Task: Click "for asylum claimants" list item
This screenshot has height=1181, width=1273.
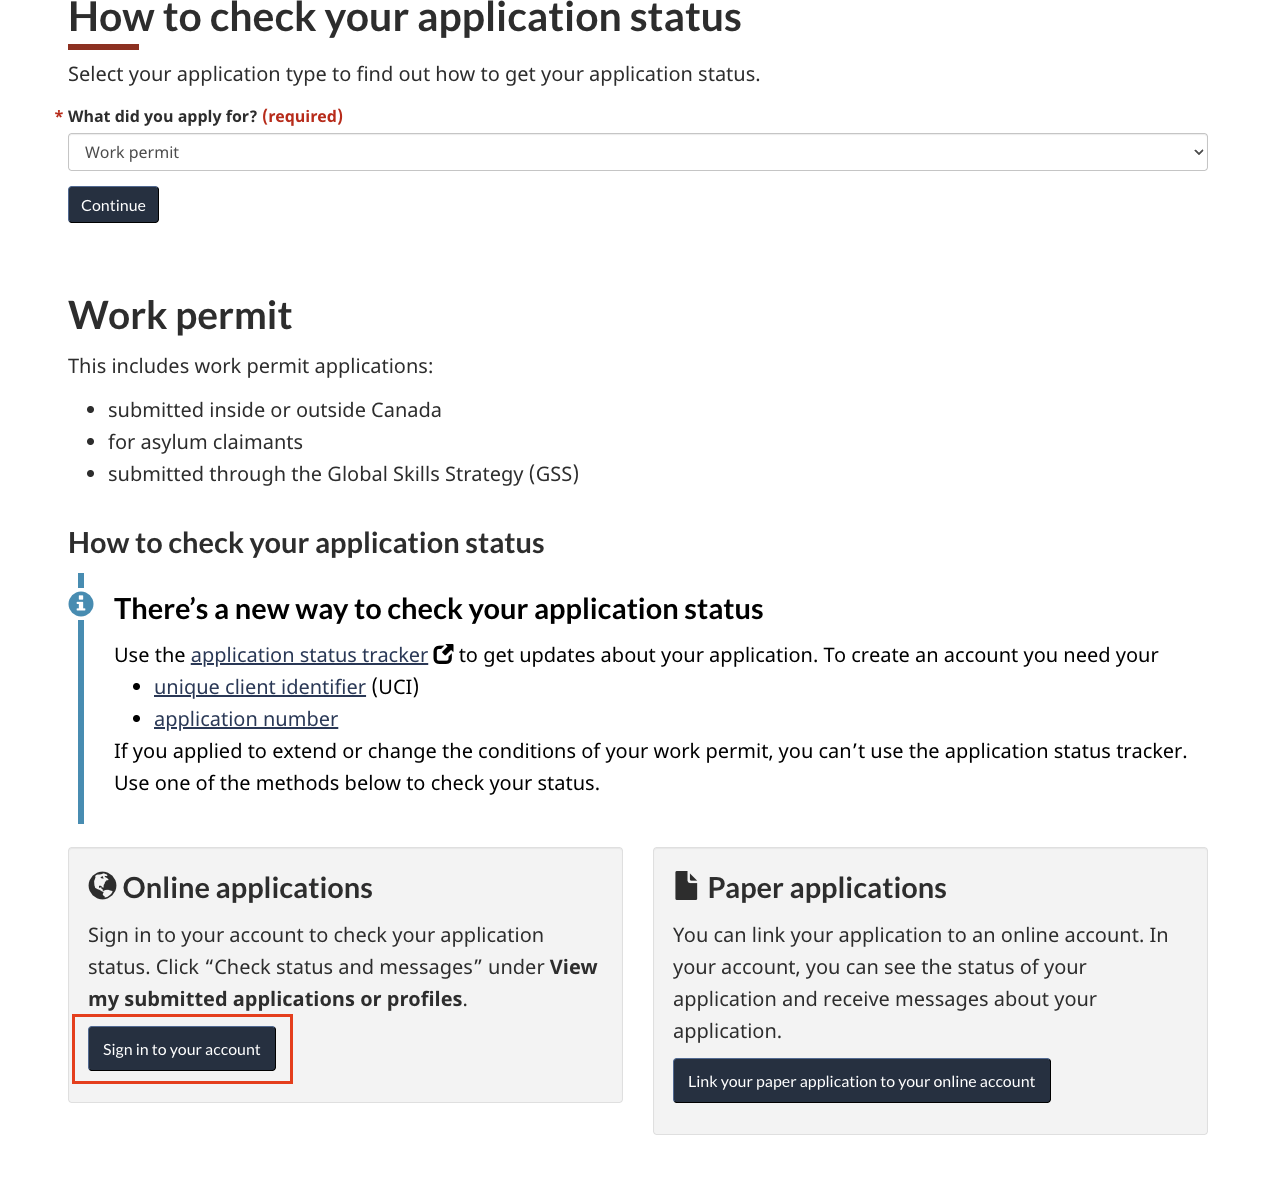Action: 205,442
